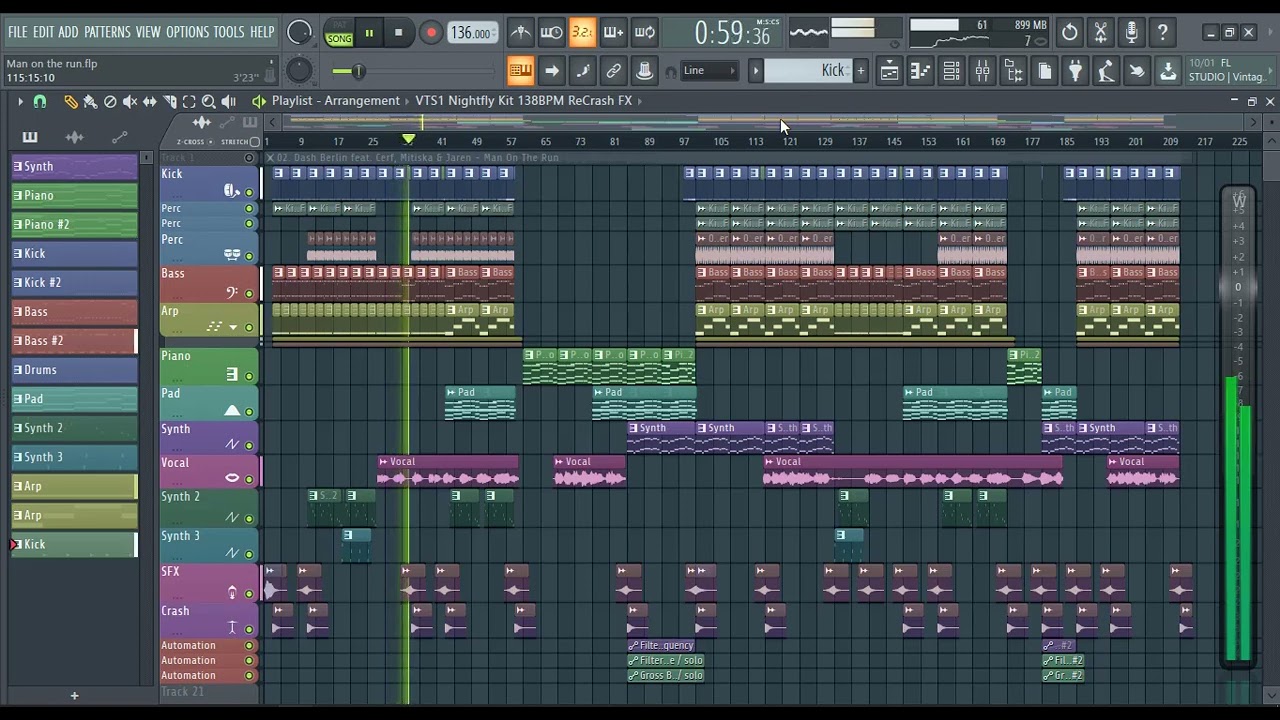The height and width of the screenshot is (720, 1280).
Task: Click the undo history icon
Action: (1070, 33)
